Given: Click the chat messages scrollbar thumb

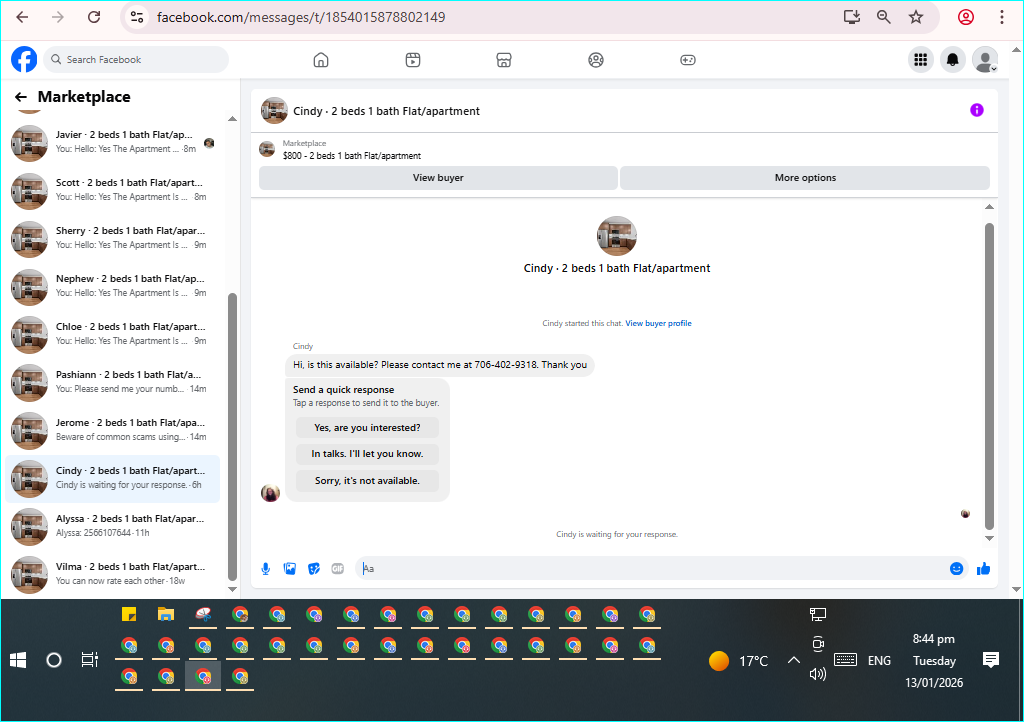Looking at the screenshot, I should click(x=989, y=376).
